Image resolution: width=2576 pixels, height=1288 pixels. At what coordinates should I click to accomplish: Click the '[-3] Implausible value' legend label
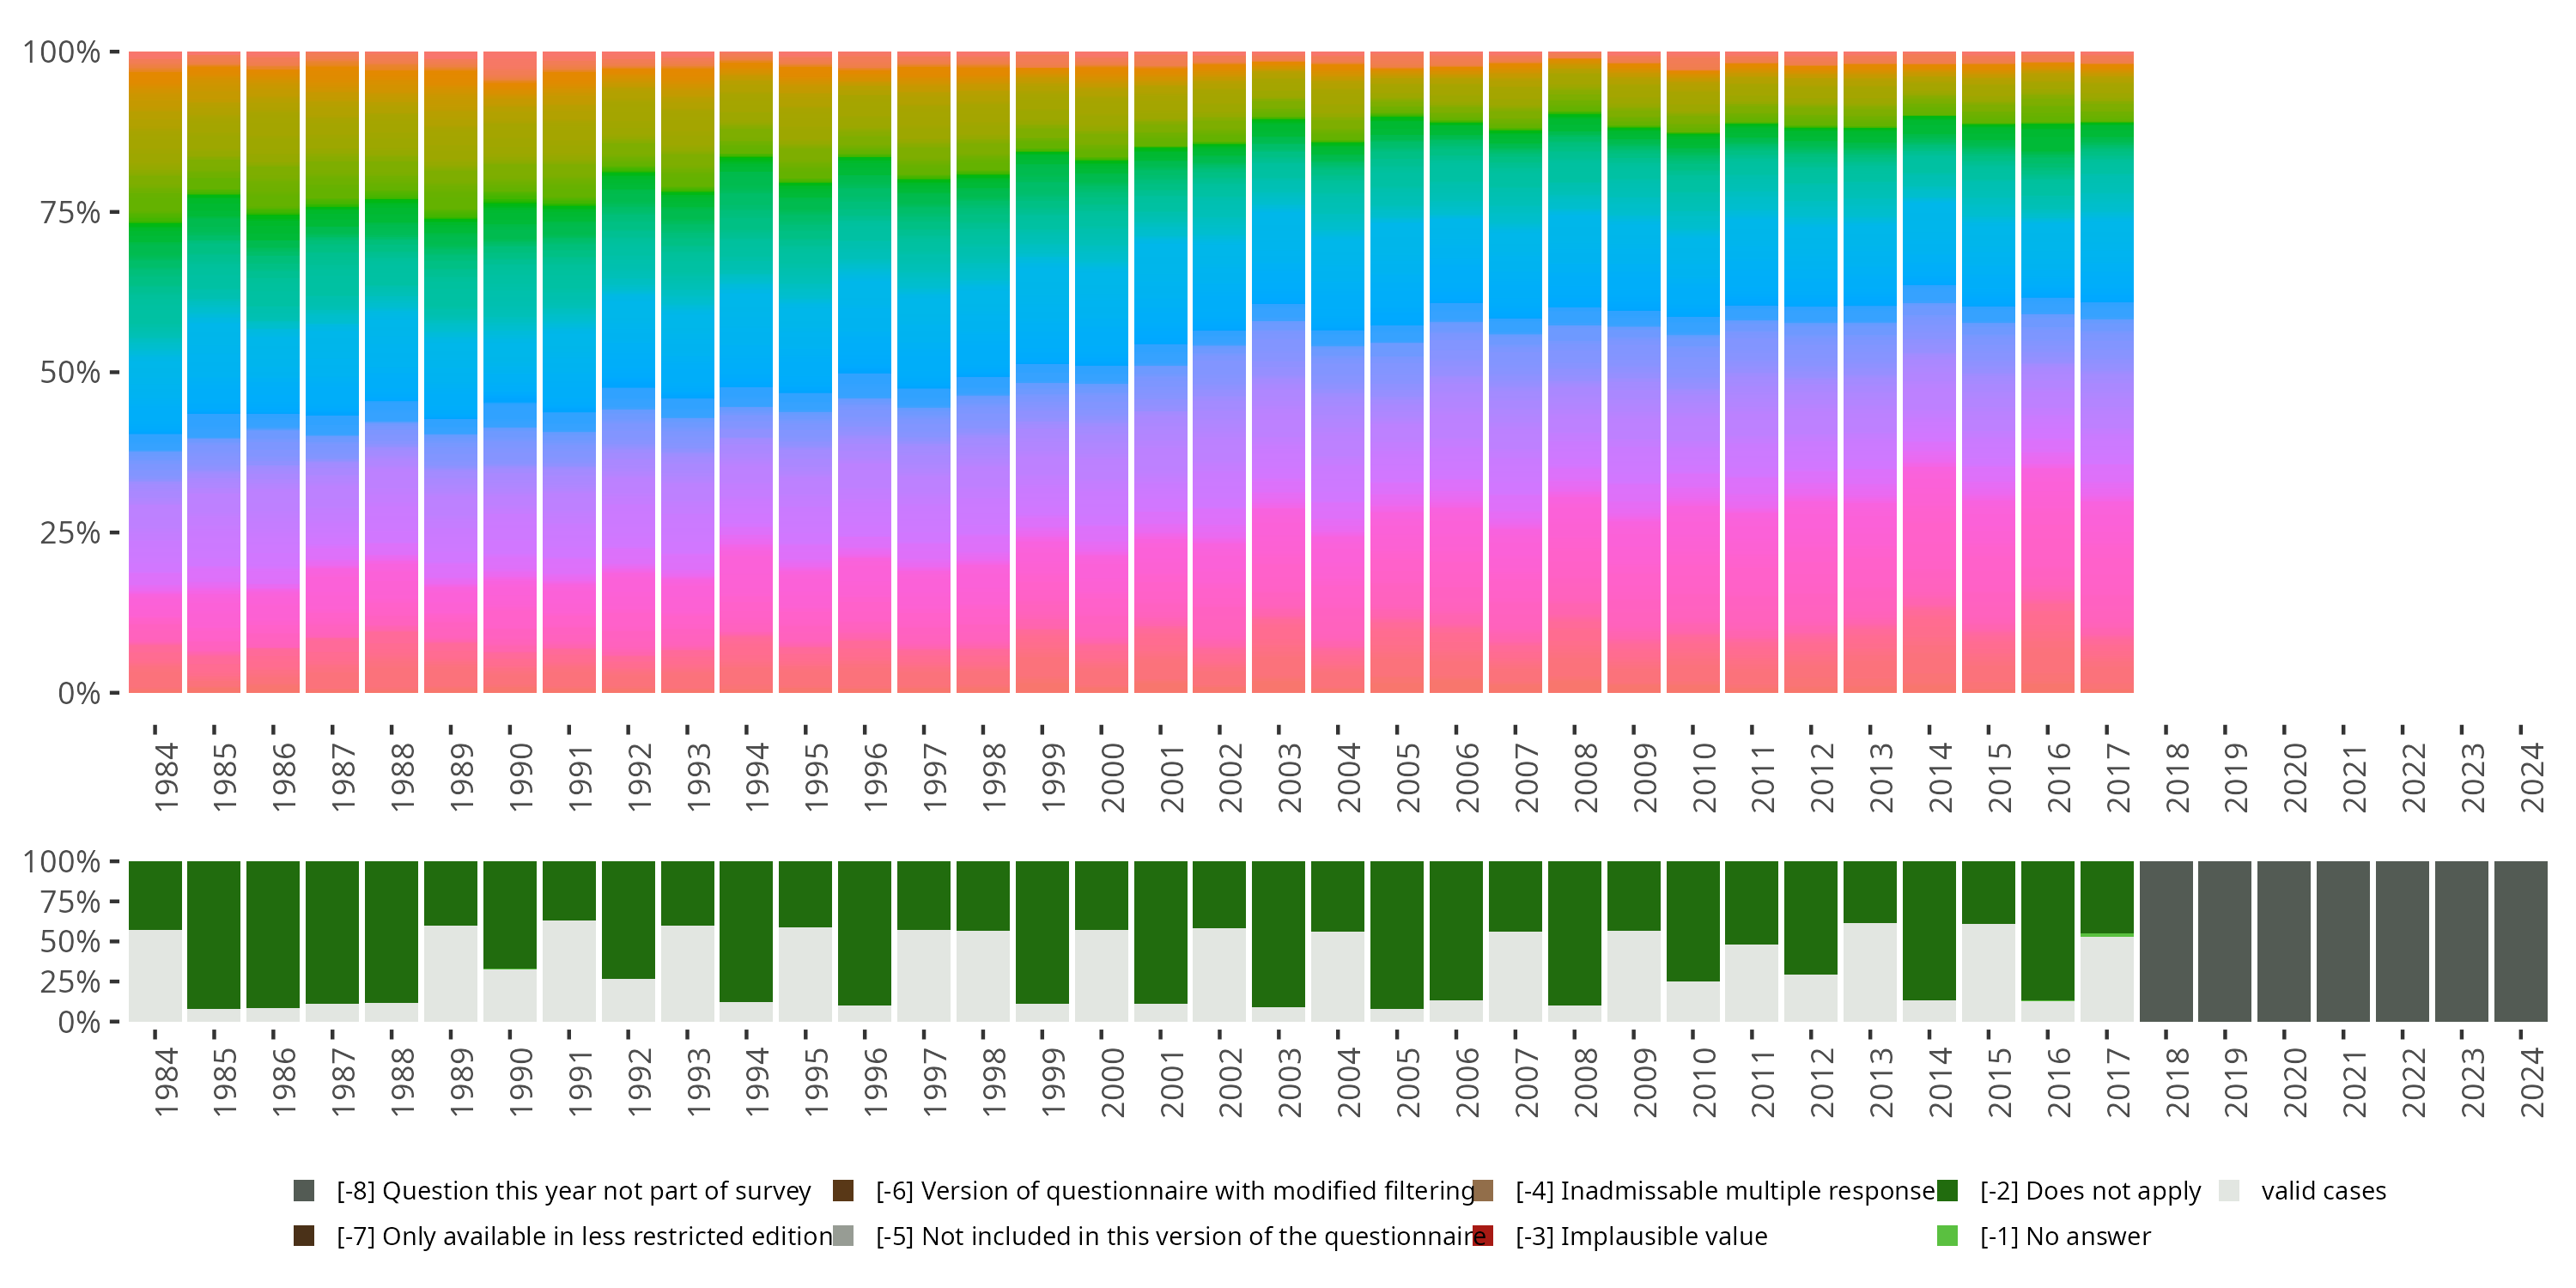click(x=1641, y=1236)
